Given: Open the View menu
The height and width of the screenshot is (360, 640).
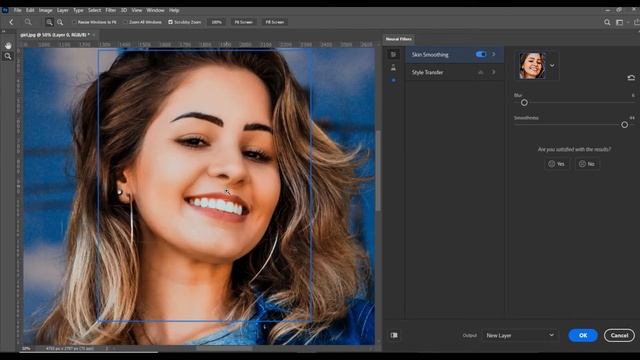Looking at the screenshot, I should tap(137, 10).
